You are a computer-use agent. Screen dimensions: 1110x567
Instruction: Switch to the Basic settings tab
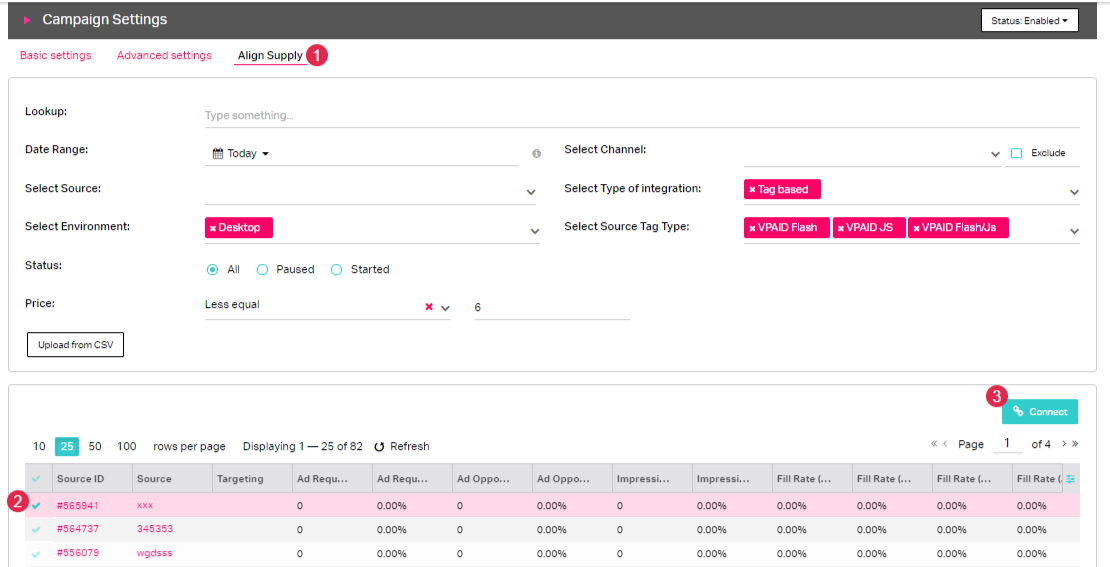pyautogui.click(x=56, y=55)
